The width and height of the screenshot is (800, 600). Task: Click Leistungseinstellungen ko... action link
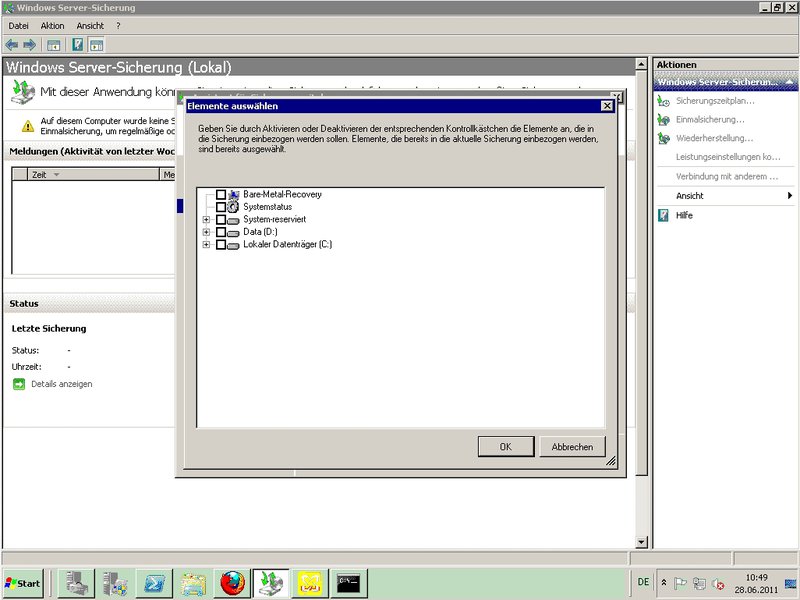tap(728, 157)
